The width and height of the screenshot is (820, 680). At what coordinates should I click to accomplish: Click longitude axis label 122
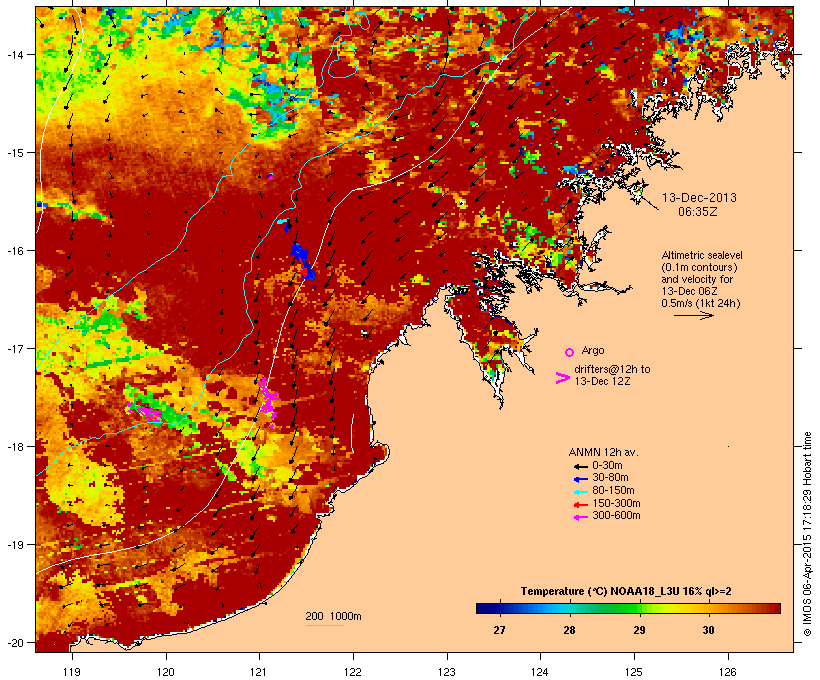[x=353, y=672]
